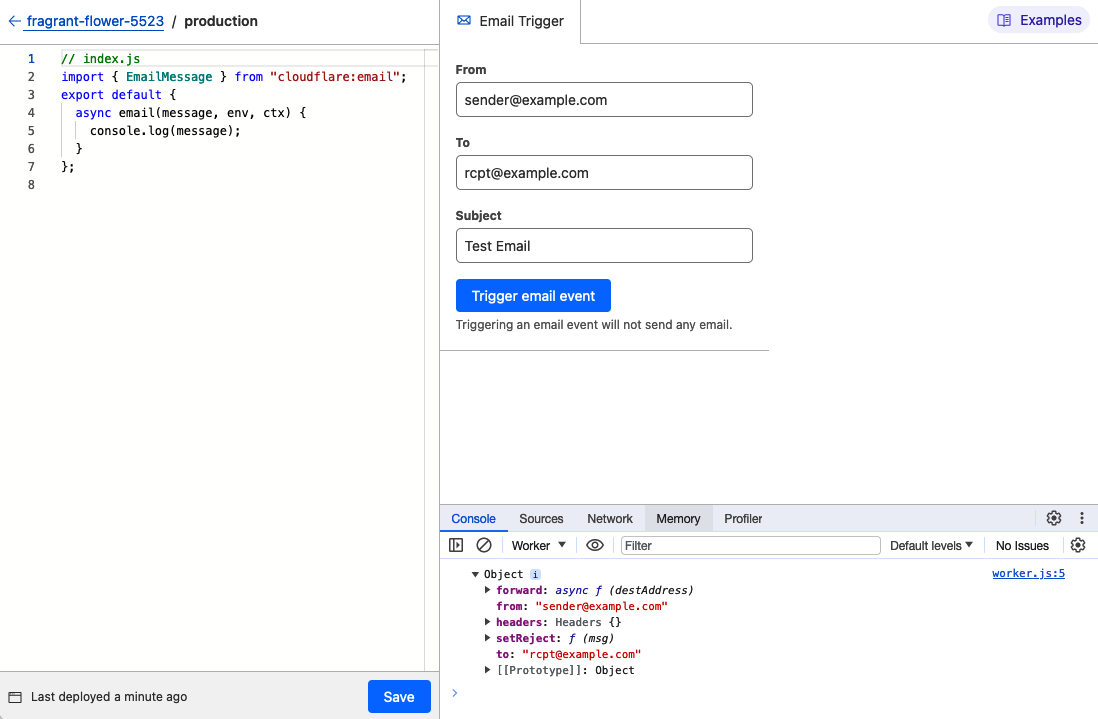Click the back arrow beside fragrant-flower-5523
Viewport: 1098px width, 719px height.
point(14,22)
